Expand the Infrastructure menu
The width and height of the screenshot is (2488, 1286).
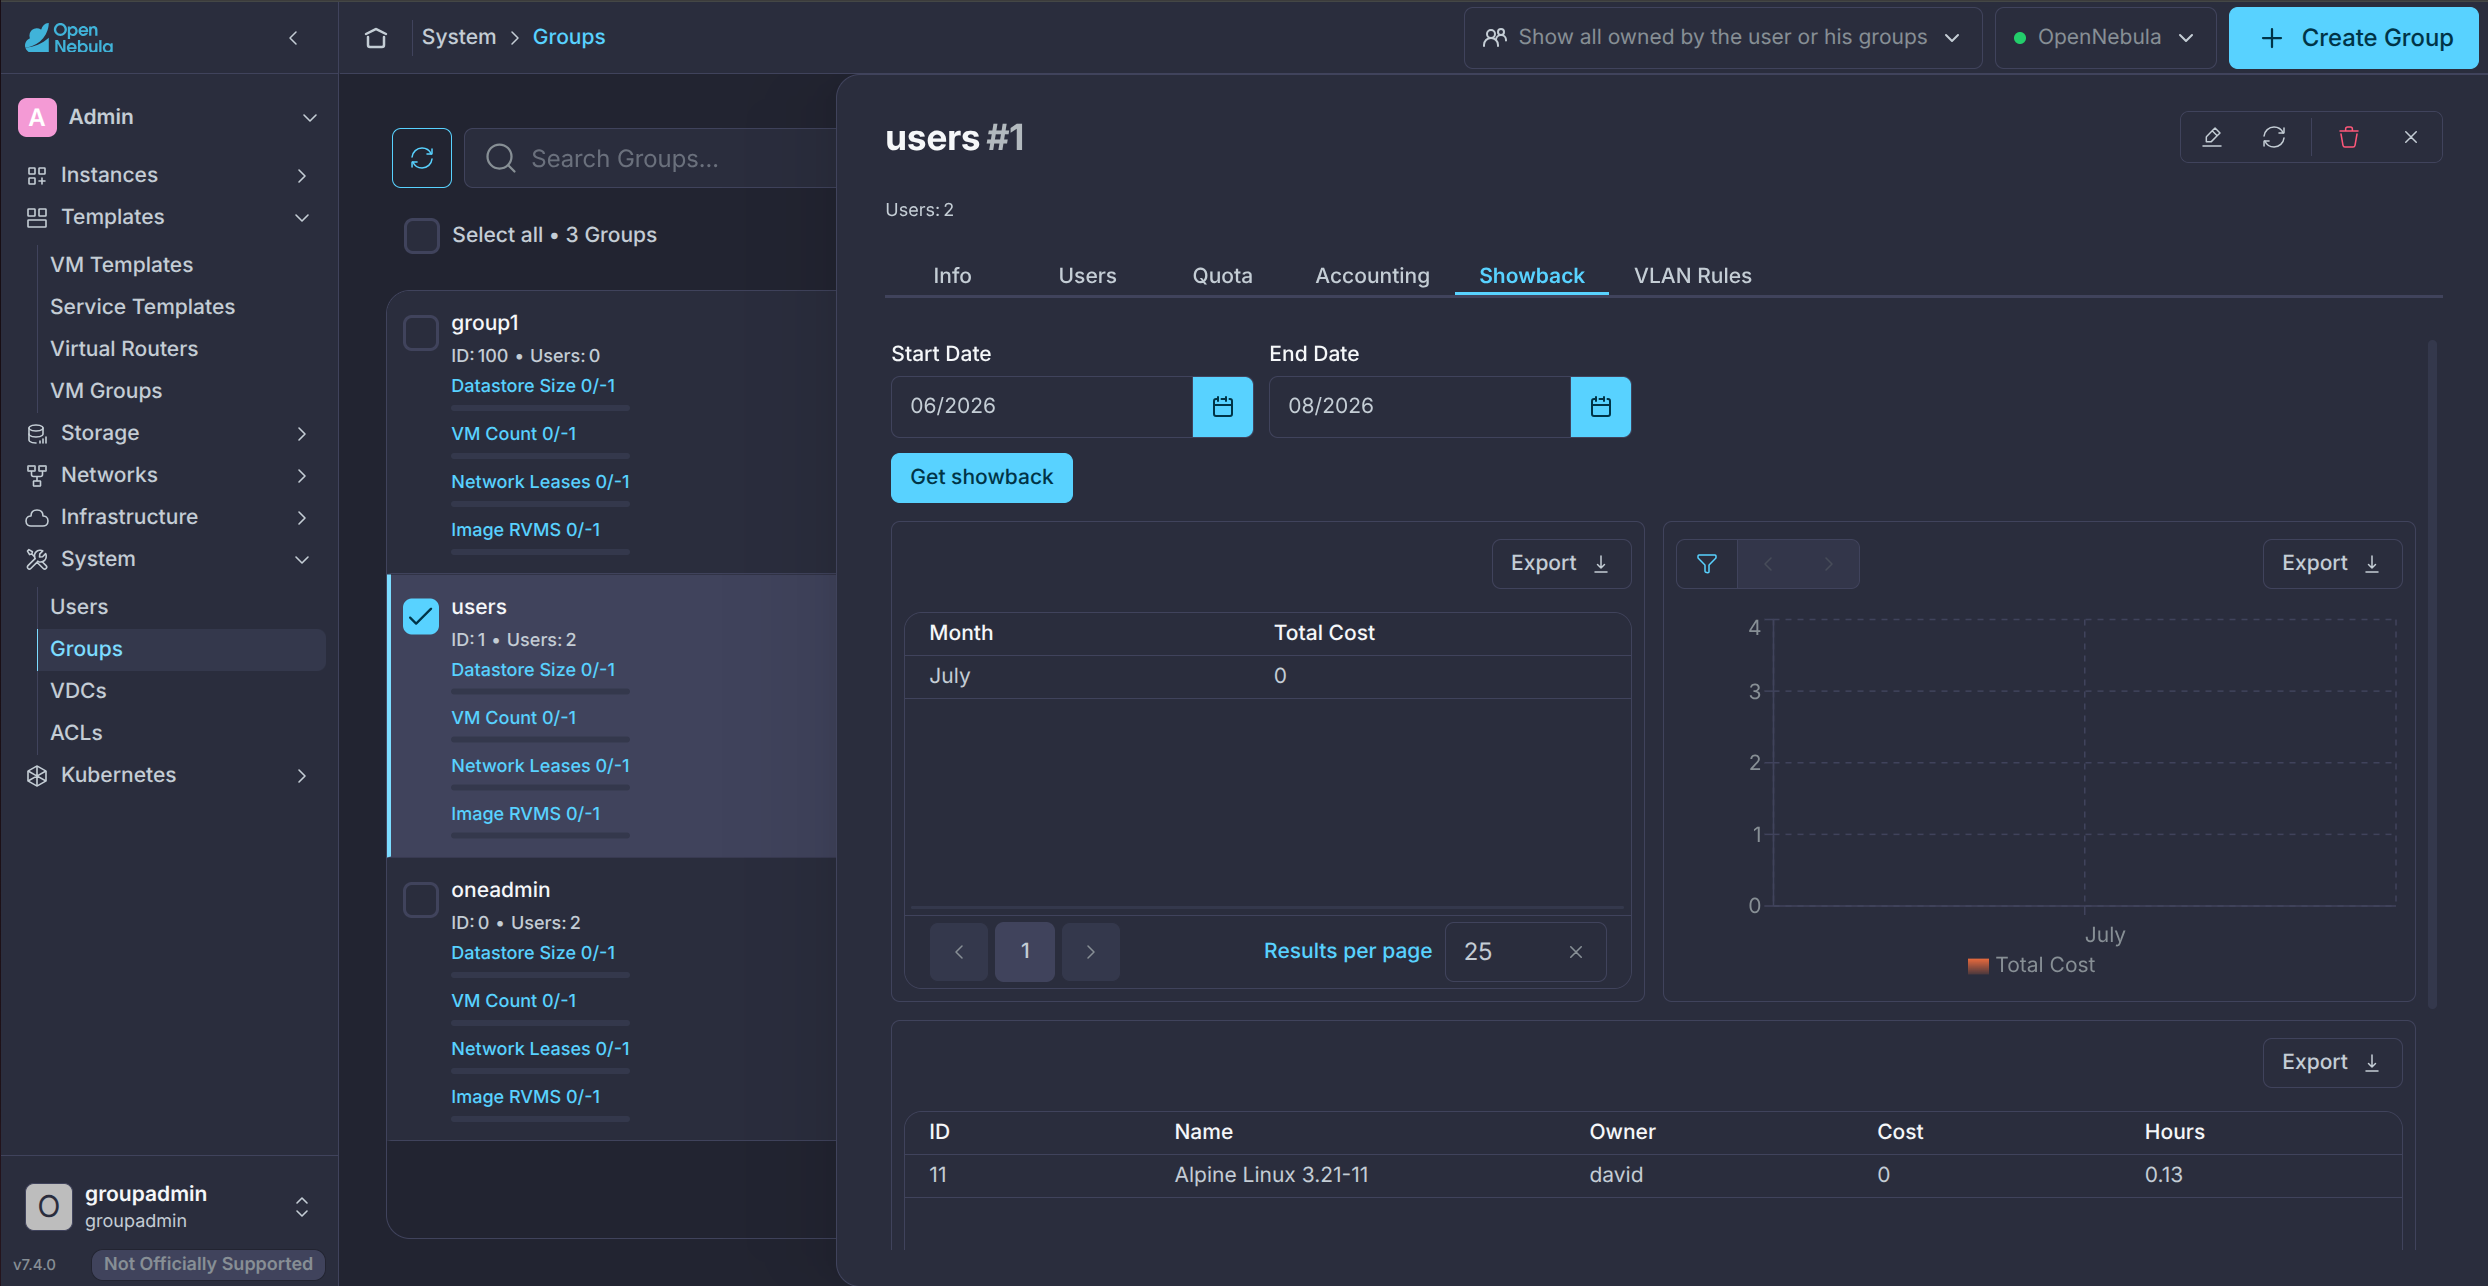coord(302,518)
